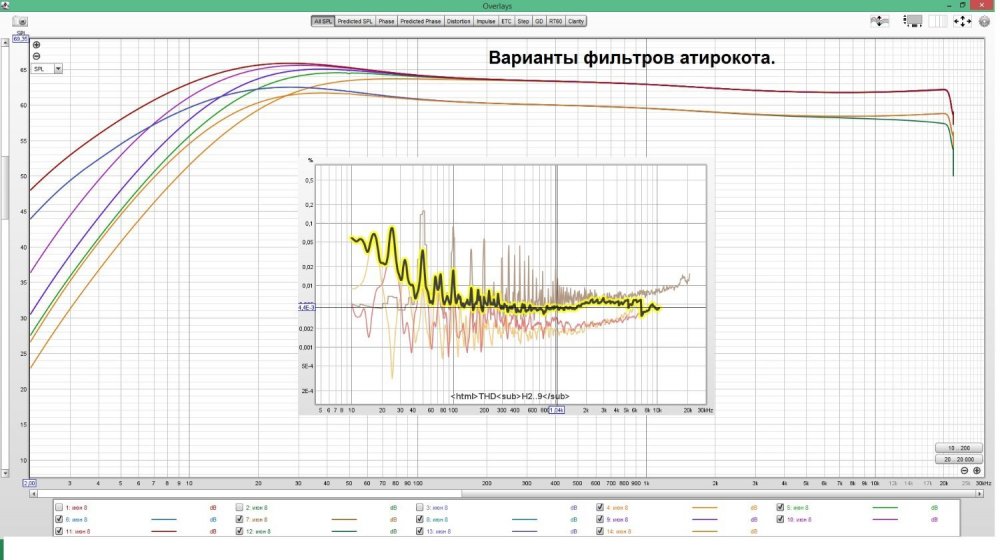Set range with the 20..20 000 button

pos(959,459)
